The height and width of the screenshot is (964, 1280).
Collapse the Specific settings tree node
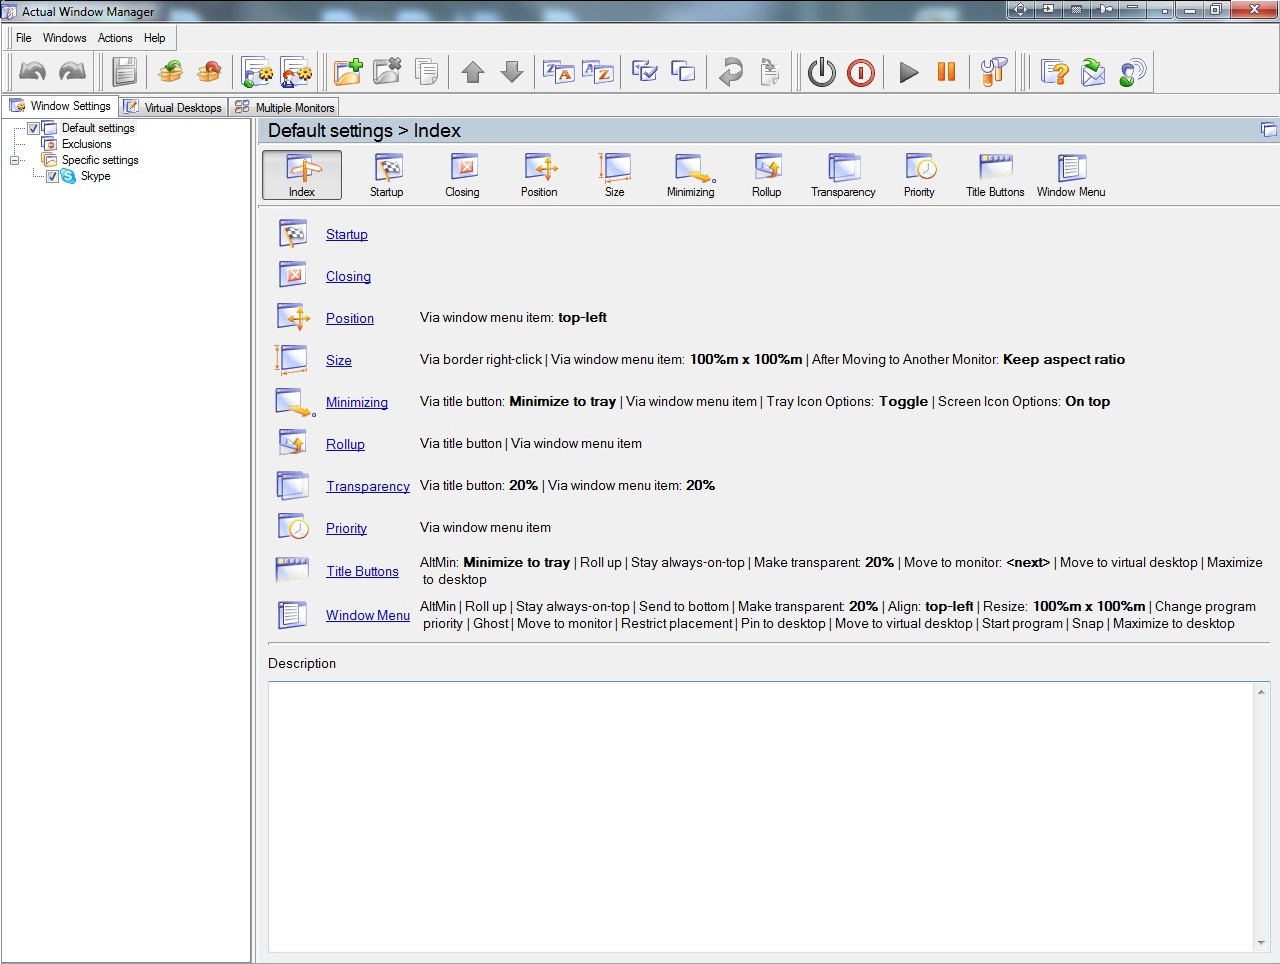[x=15, y=160]
